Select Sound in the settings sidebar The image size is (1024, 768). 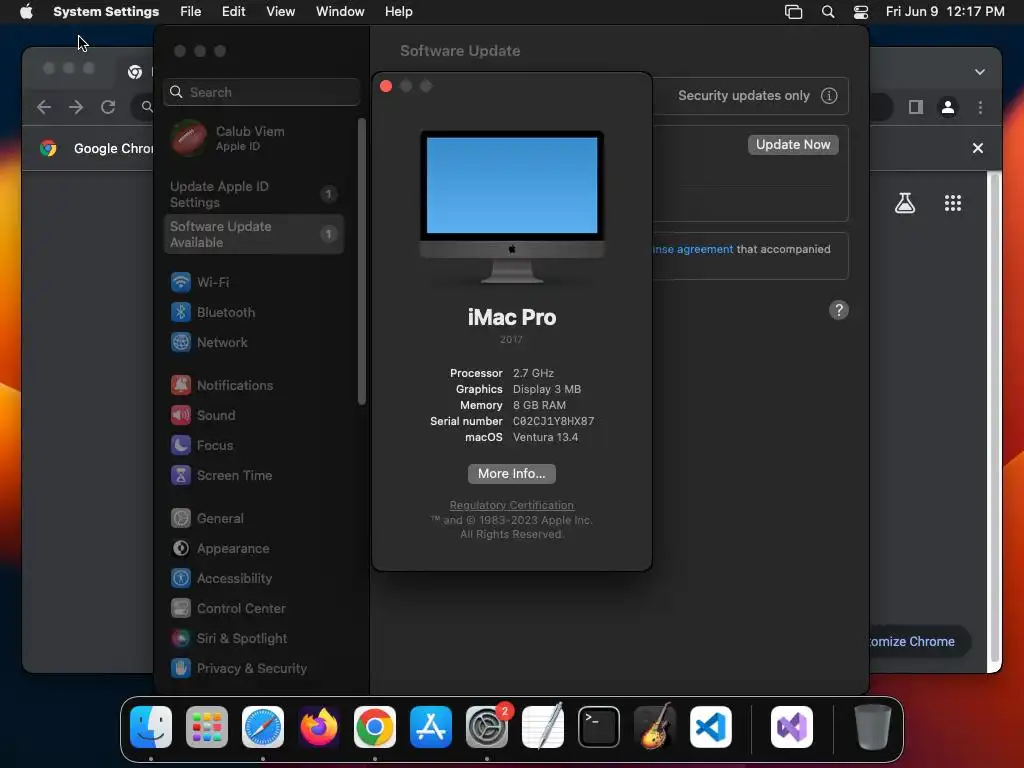[253, 415]
